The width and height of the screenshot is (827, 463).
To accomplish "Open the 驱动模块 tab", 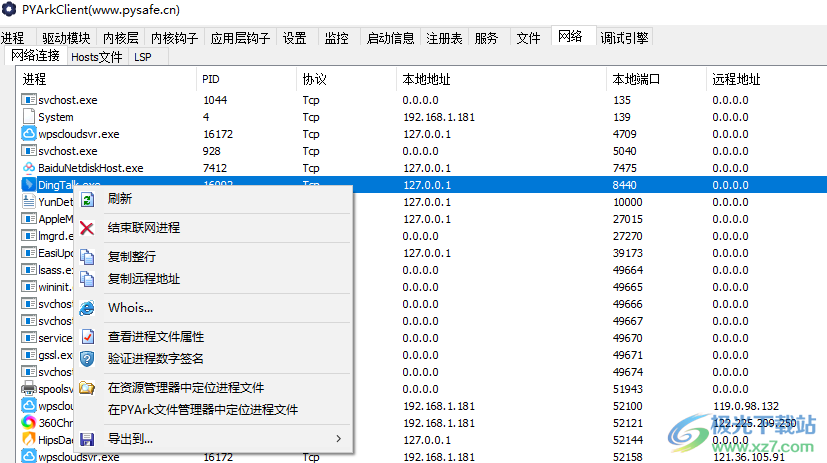I will [x=66, y=38].
